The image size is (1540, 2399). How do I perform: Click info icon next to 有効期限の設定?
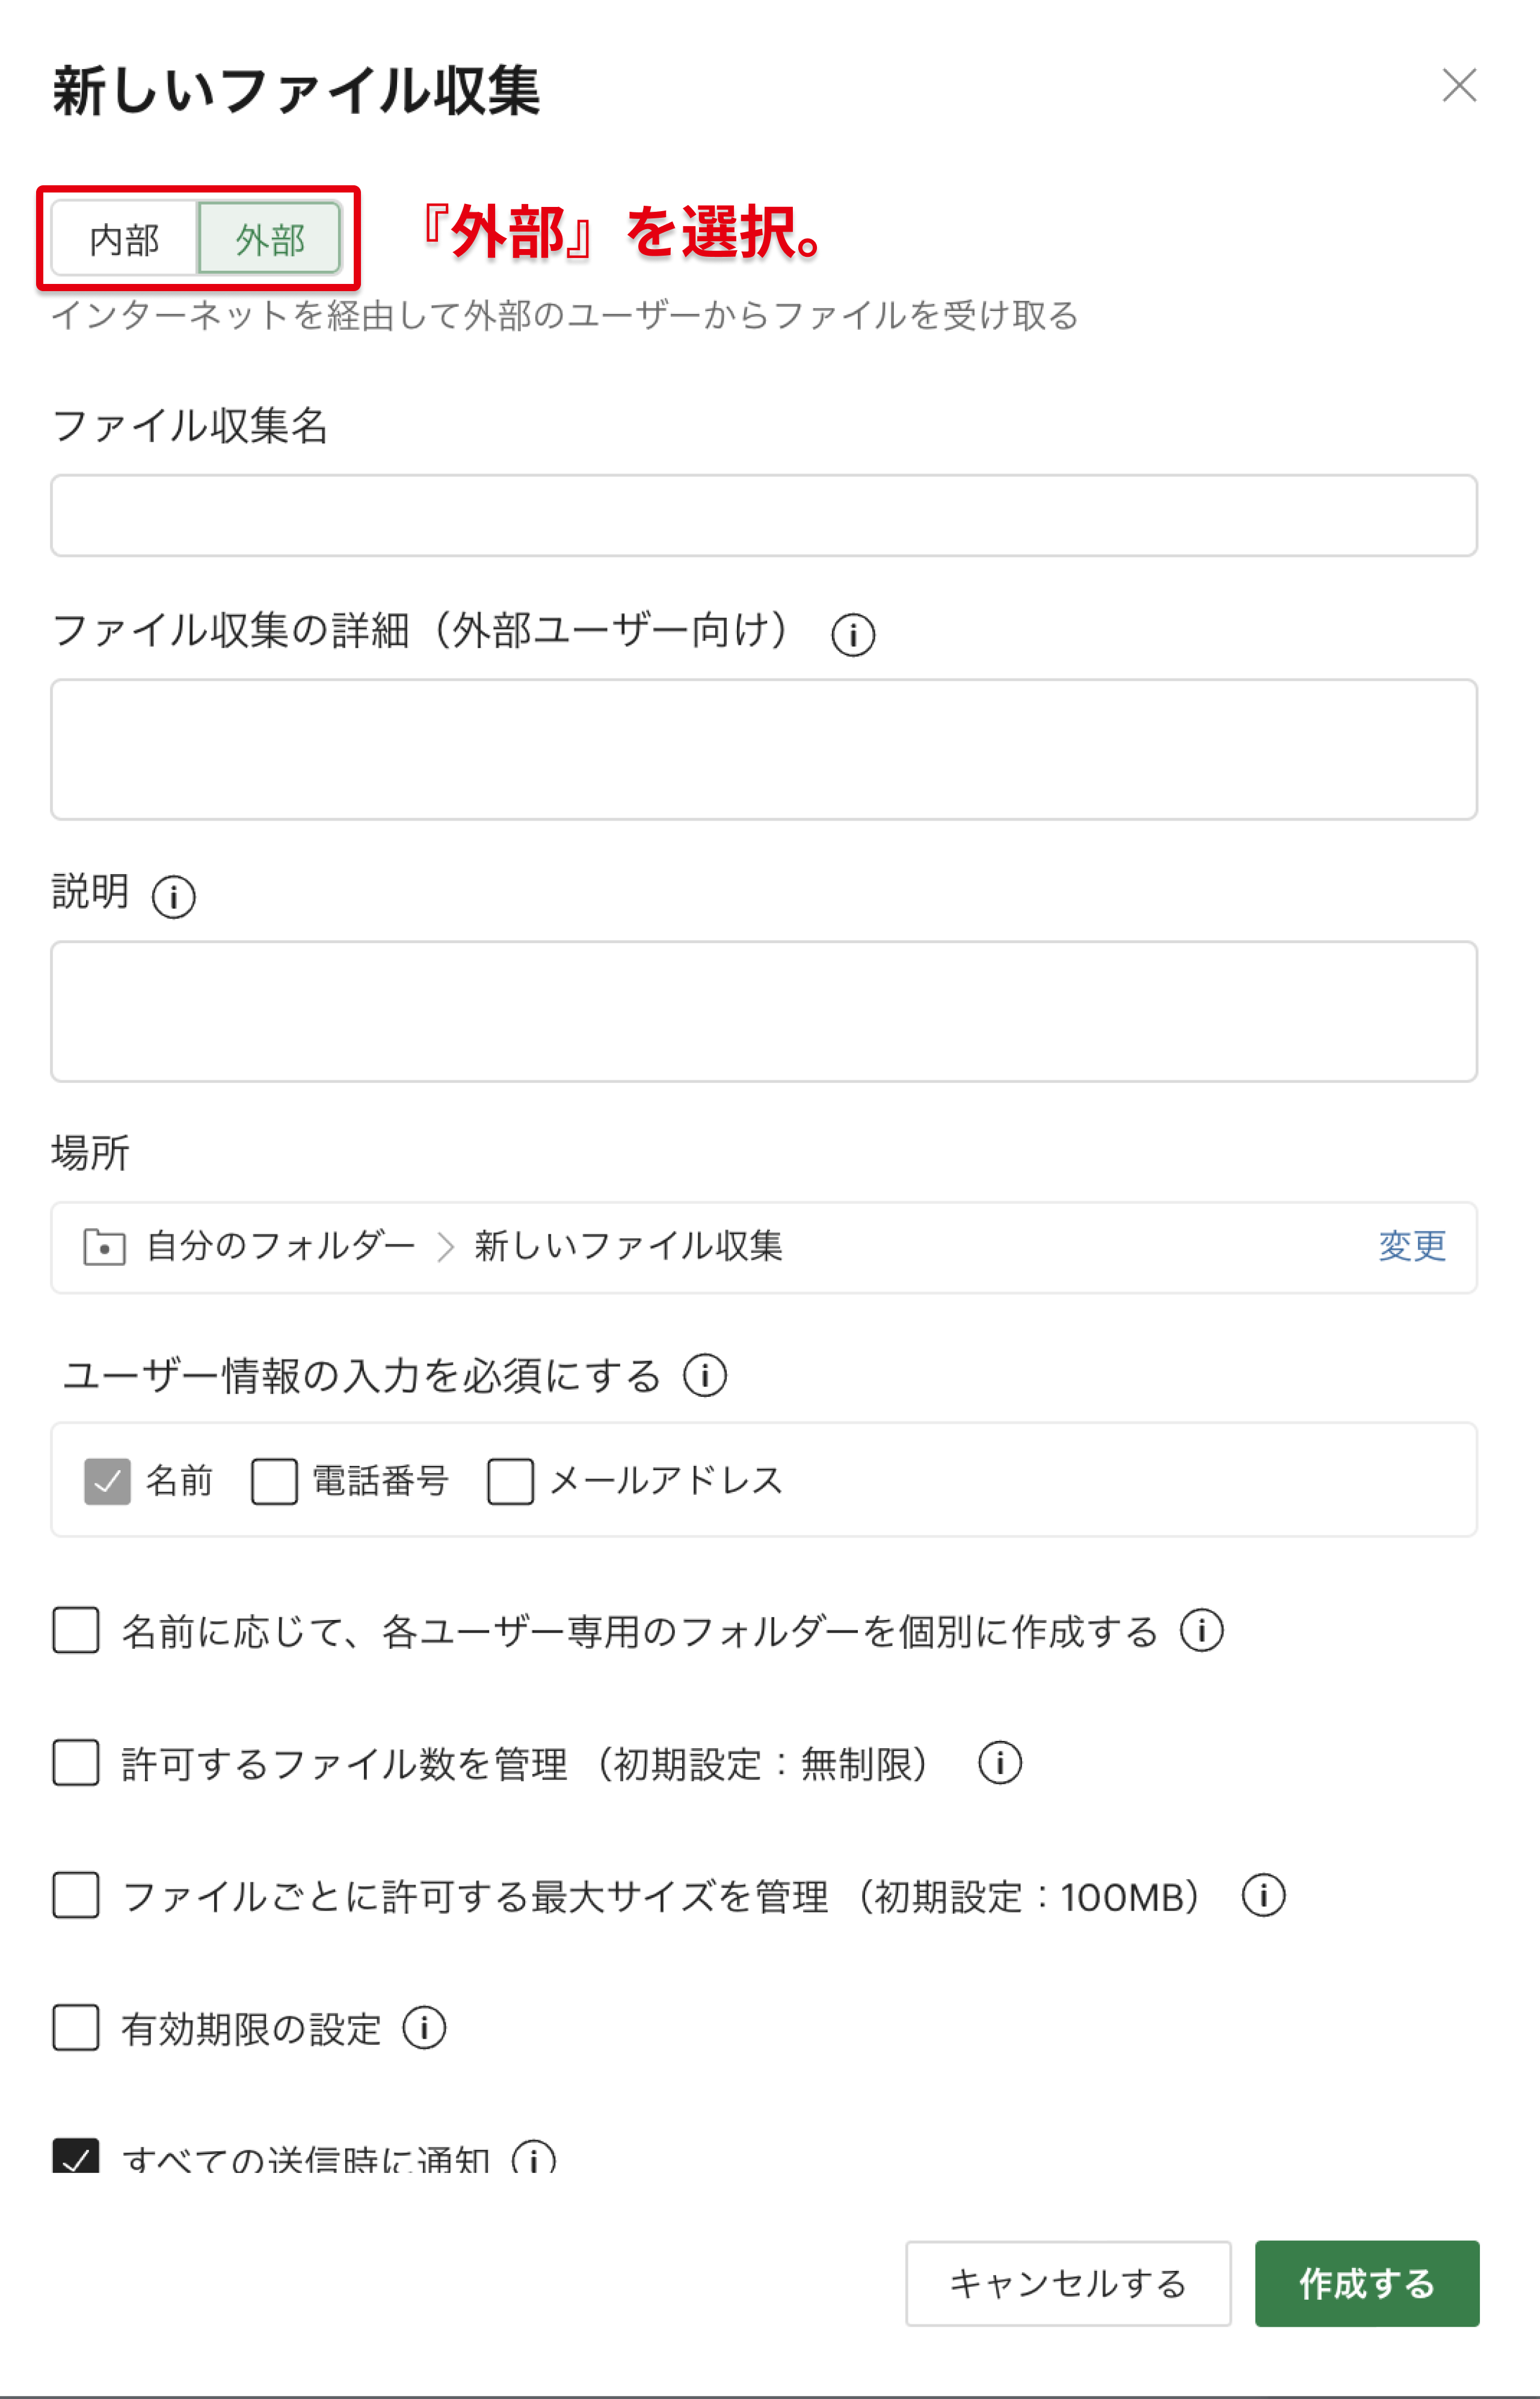[x=424, y=2028]
